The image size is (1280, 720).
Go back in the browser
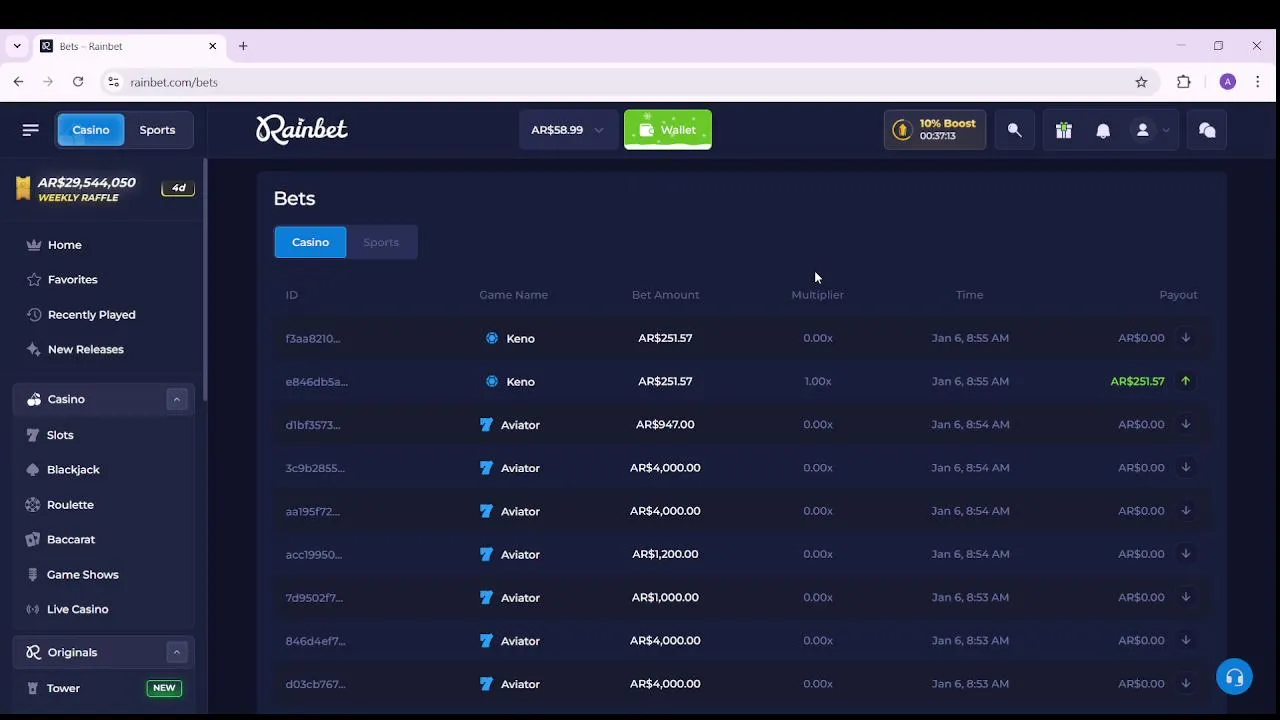point(18,82)
